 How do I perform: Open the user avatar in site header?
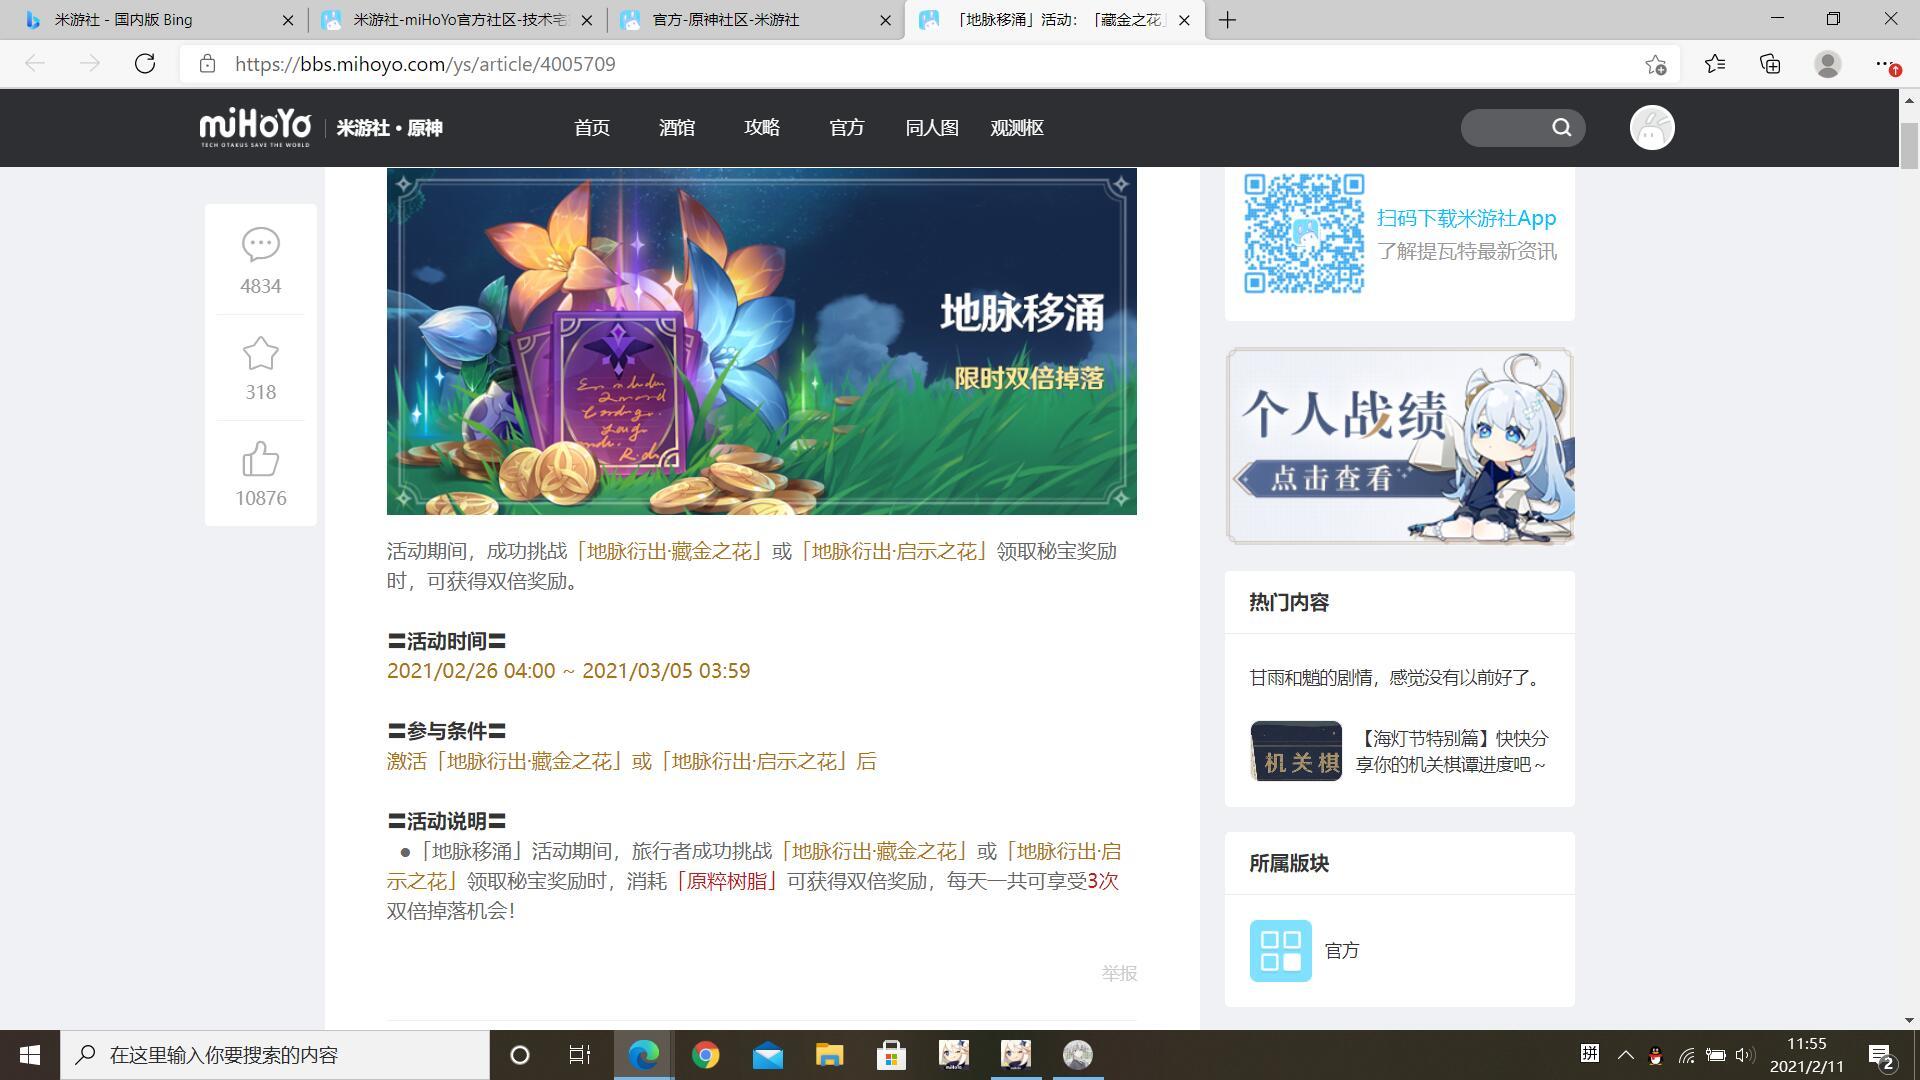(1652, 128)
